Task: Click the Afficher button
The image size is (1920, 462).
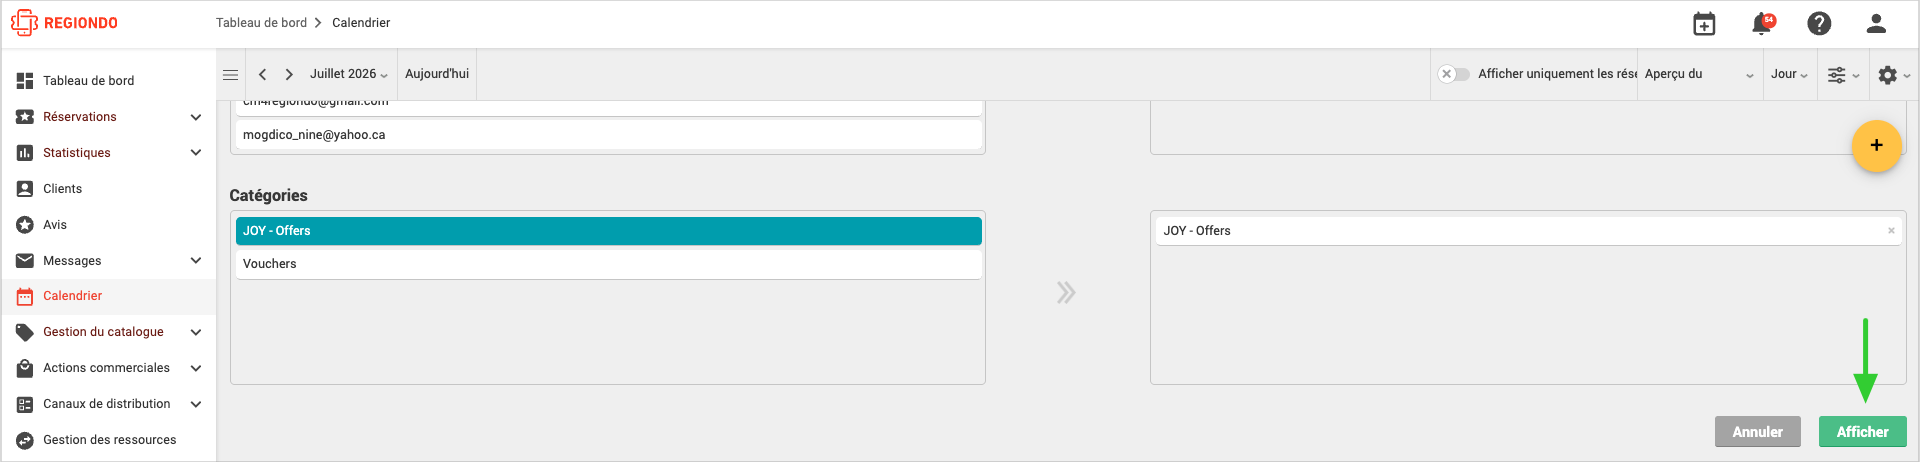Action: tap(1862, 432)
